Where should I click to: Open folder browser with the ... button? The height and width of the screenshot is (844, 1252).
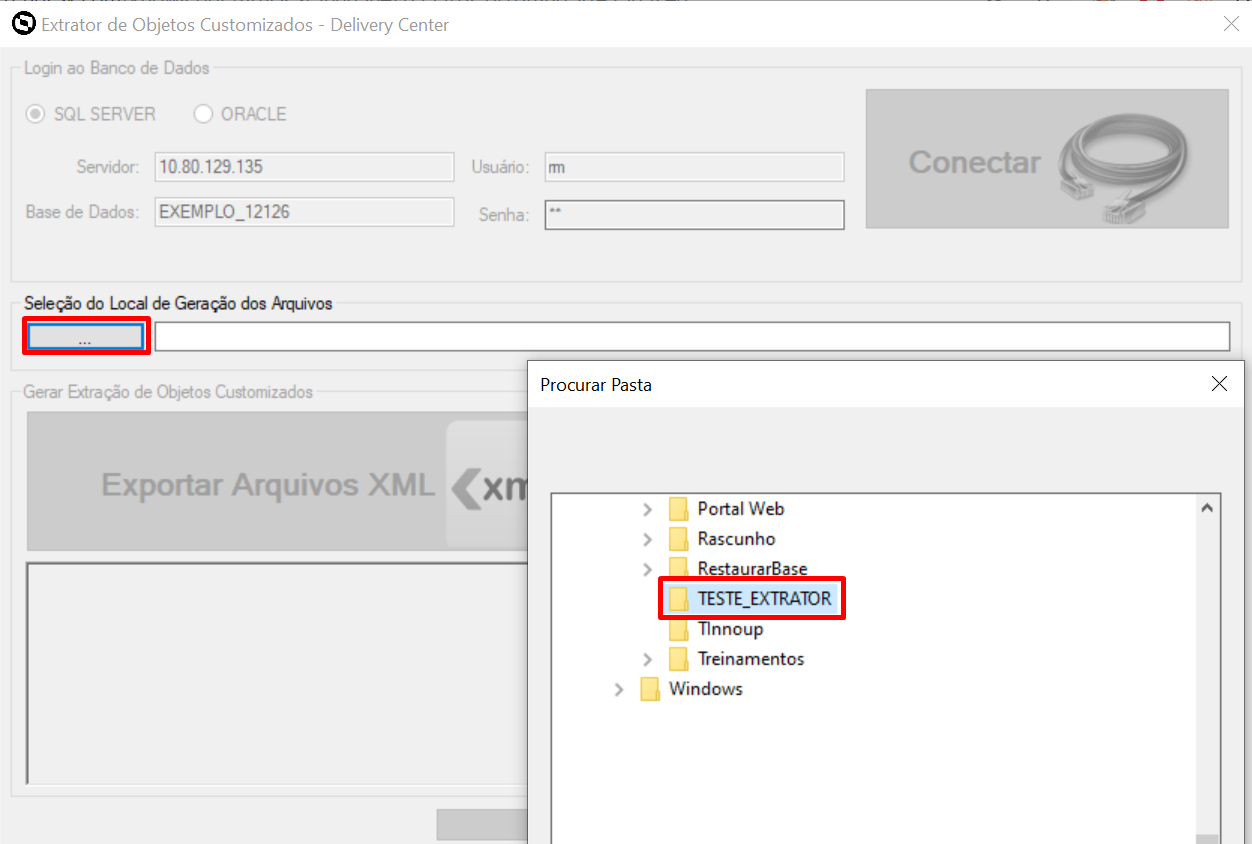click(x=85, y=337)
